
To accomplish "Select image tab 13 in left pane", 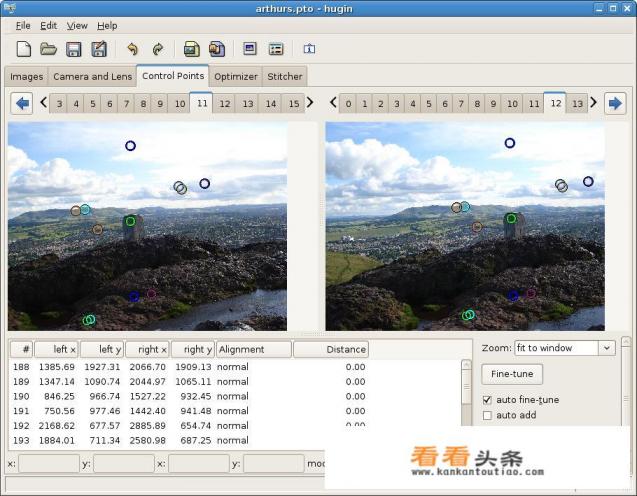I will [x=248, y=103].
